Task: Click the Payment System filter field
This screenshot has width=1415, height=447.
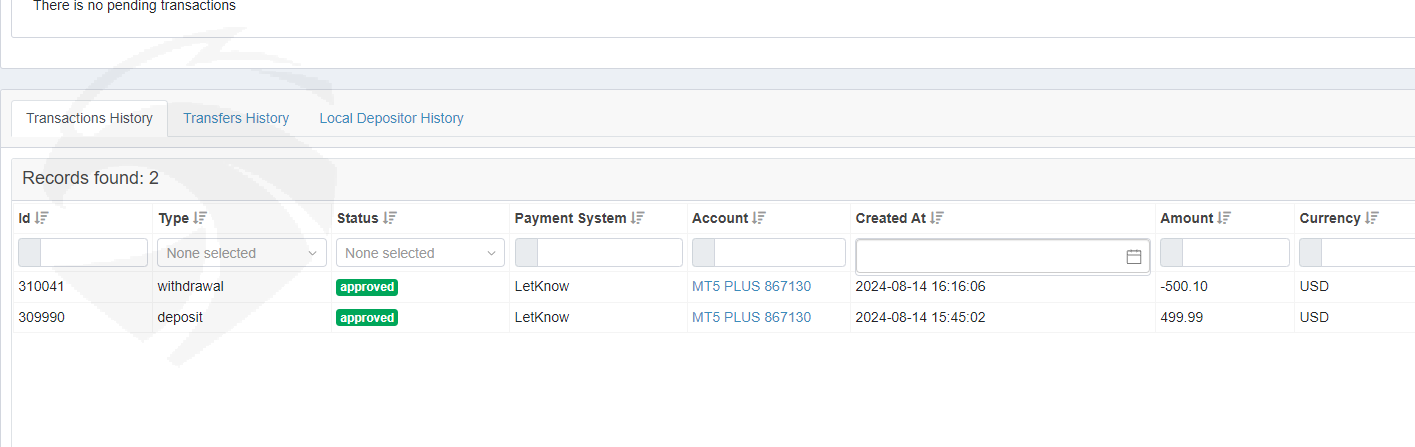Action: (x=609, y=253)
